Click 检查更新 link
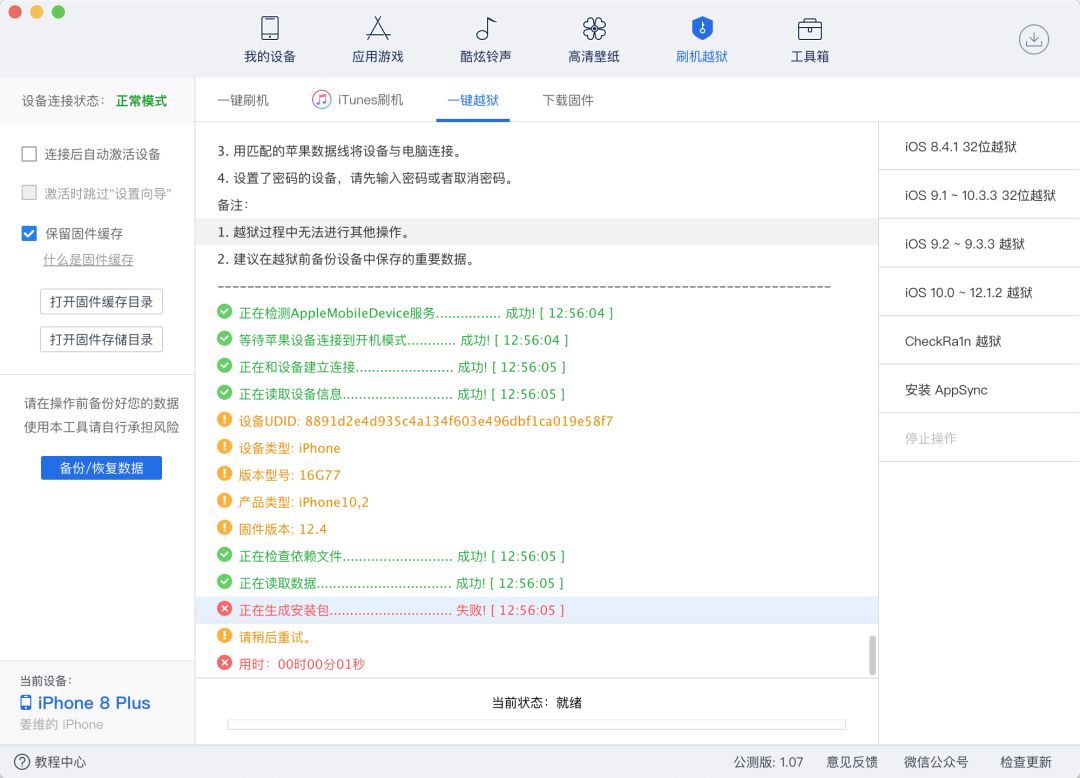1080x778 pixels. pos(1026,762)
